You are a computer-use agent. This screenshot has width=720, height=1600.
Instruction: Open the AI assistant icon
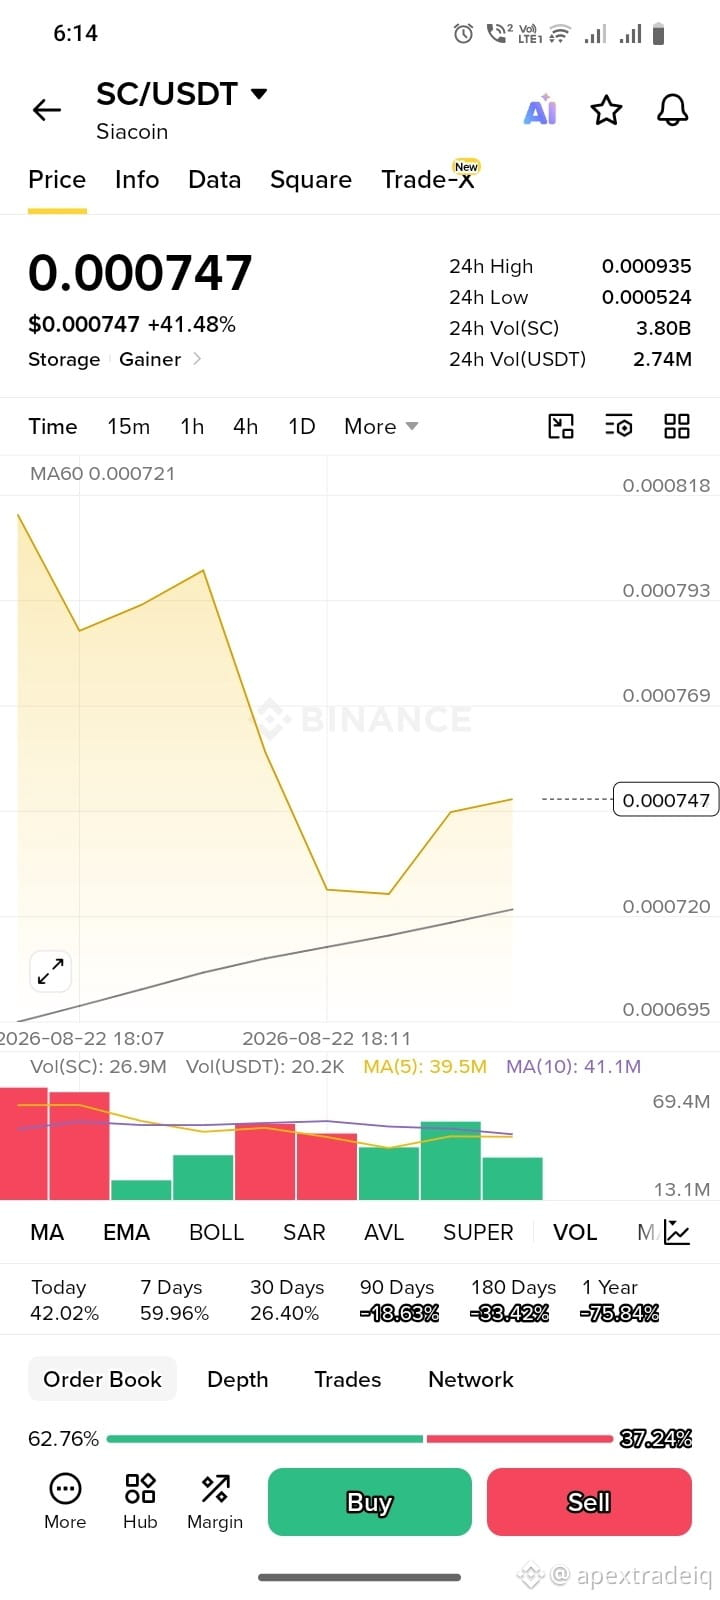[x=540, y=110]
